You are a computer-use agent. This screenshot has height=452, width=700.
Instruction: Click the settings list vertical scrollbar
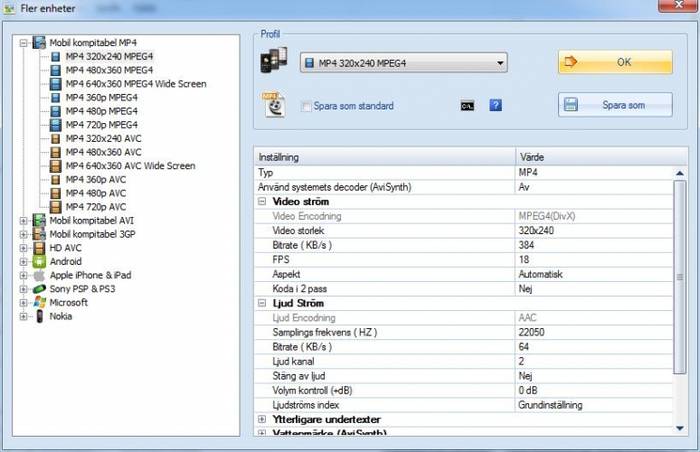(x=680, y=300)
